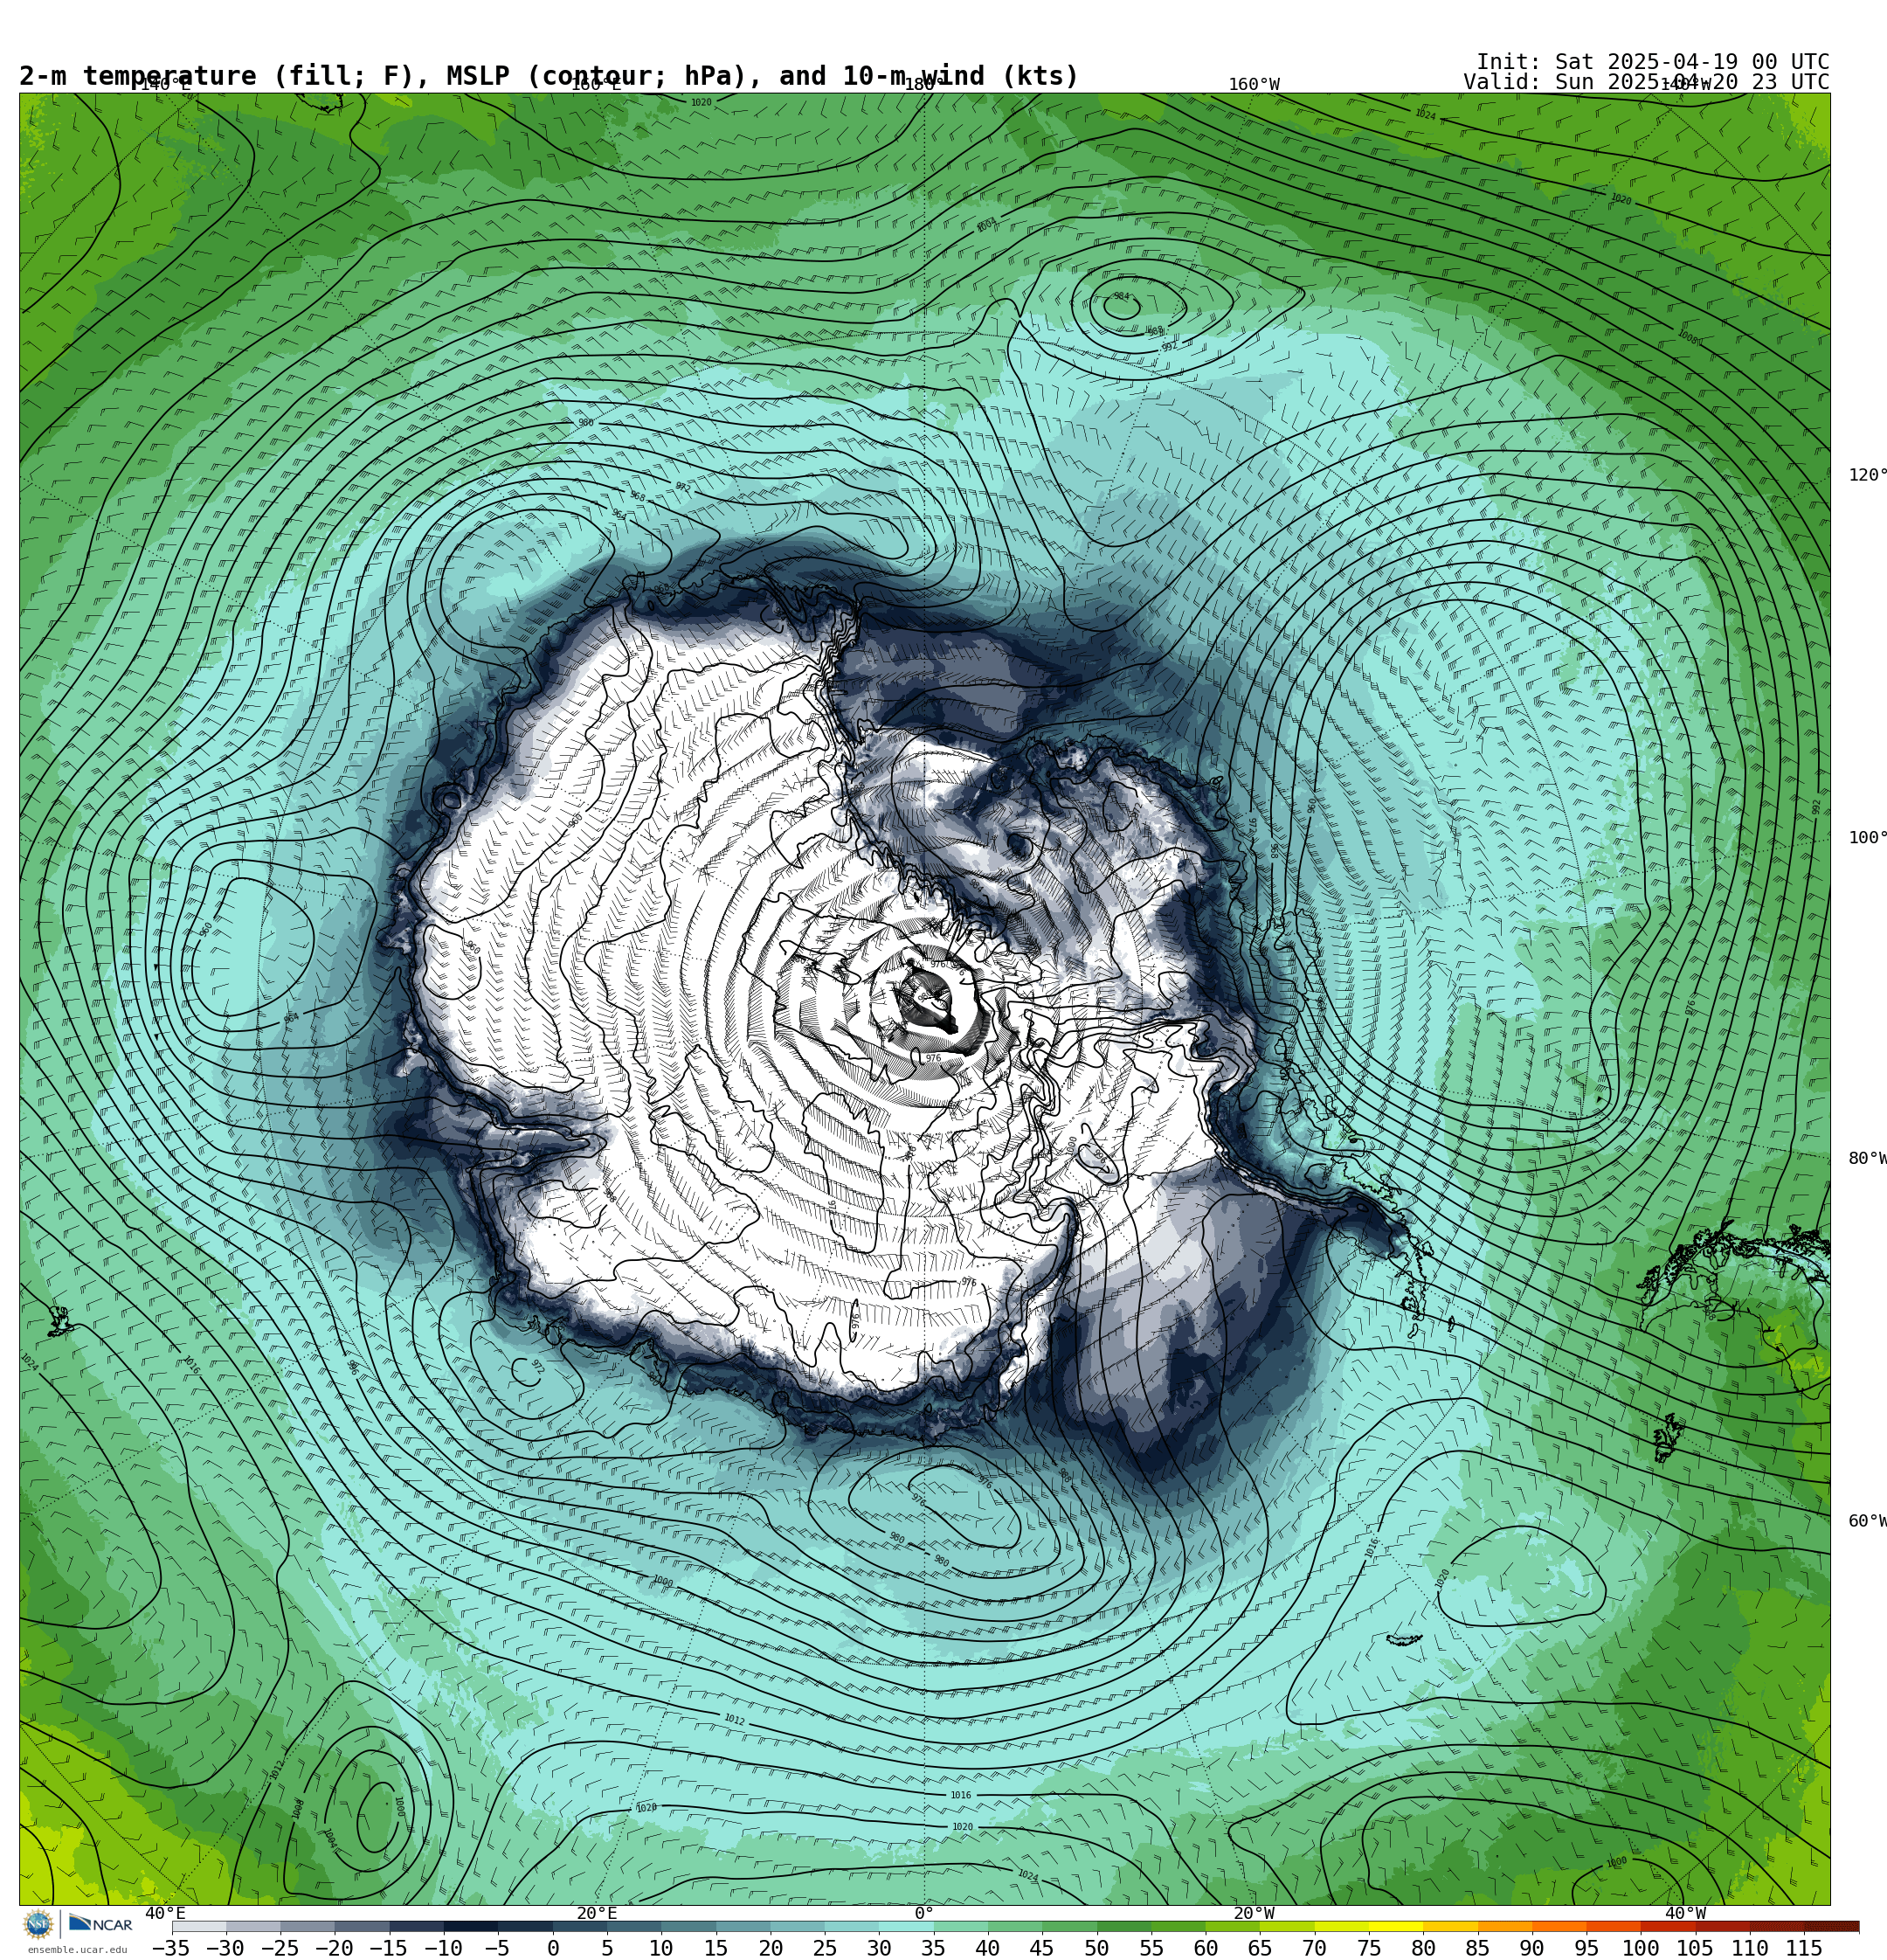
Task: Click the bottom axis label '20°W'
Action: 1254,1913
